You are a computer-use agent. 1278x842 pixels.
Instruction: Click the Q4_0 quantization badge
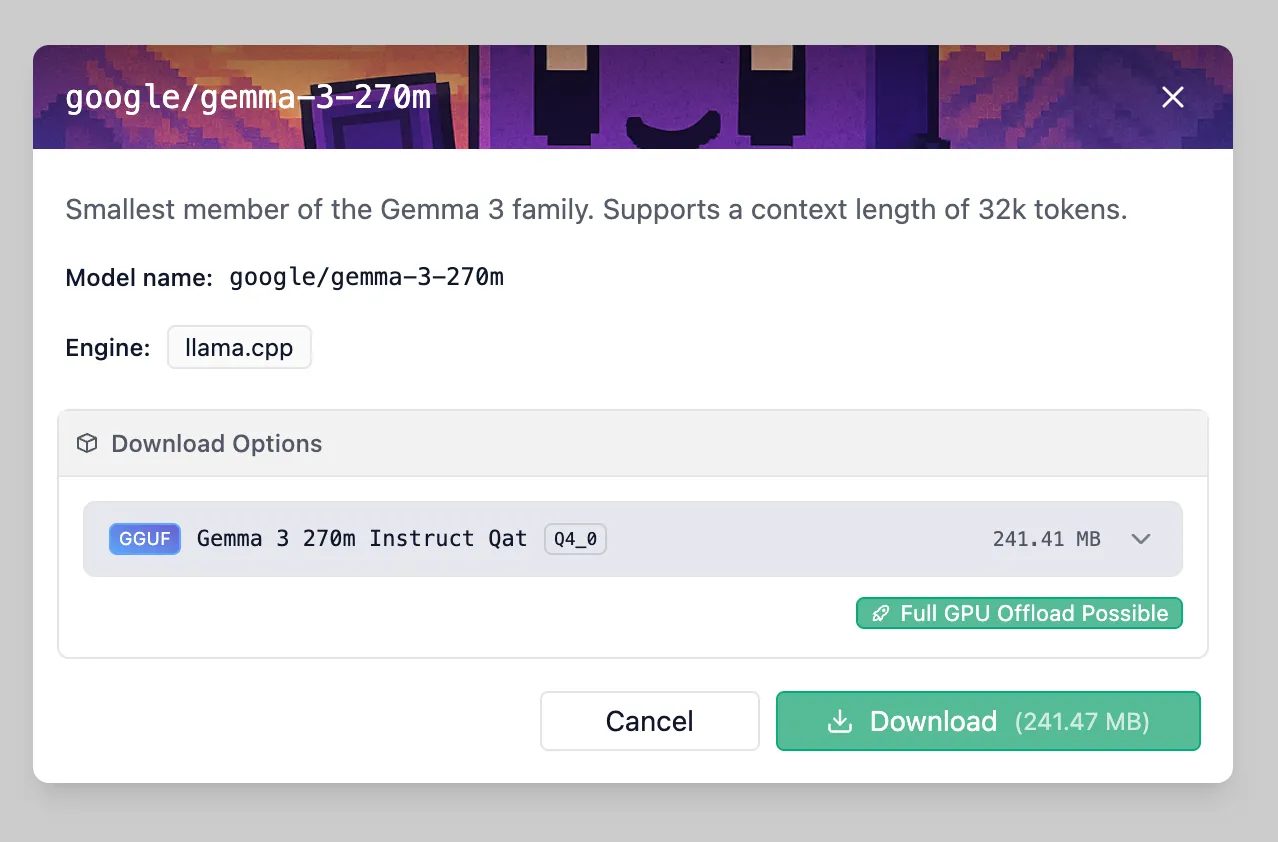(576, 539)
